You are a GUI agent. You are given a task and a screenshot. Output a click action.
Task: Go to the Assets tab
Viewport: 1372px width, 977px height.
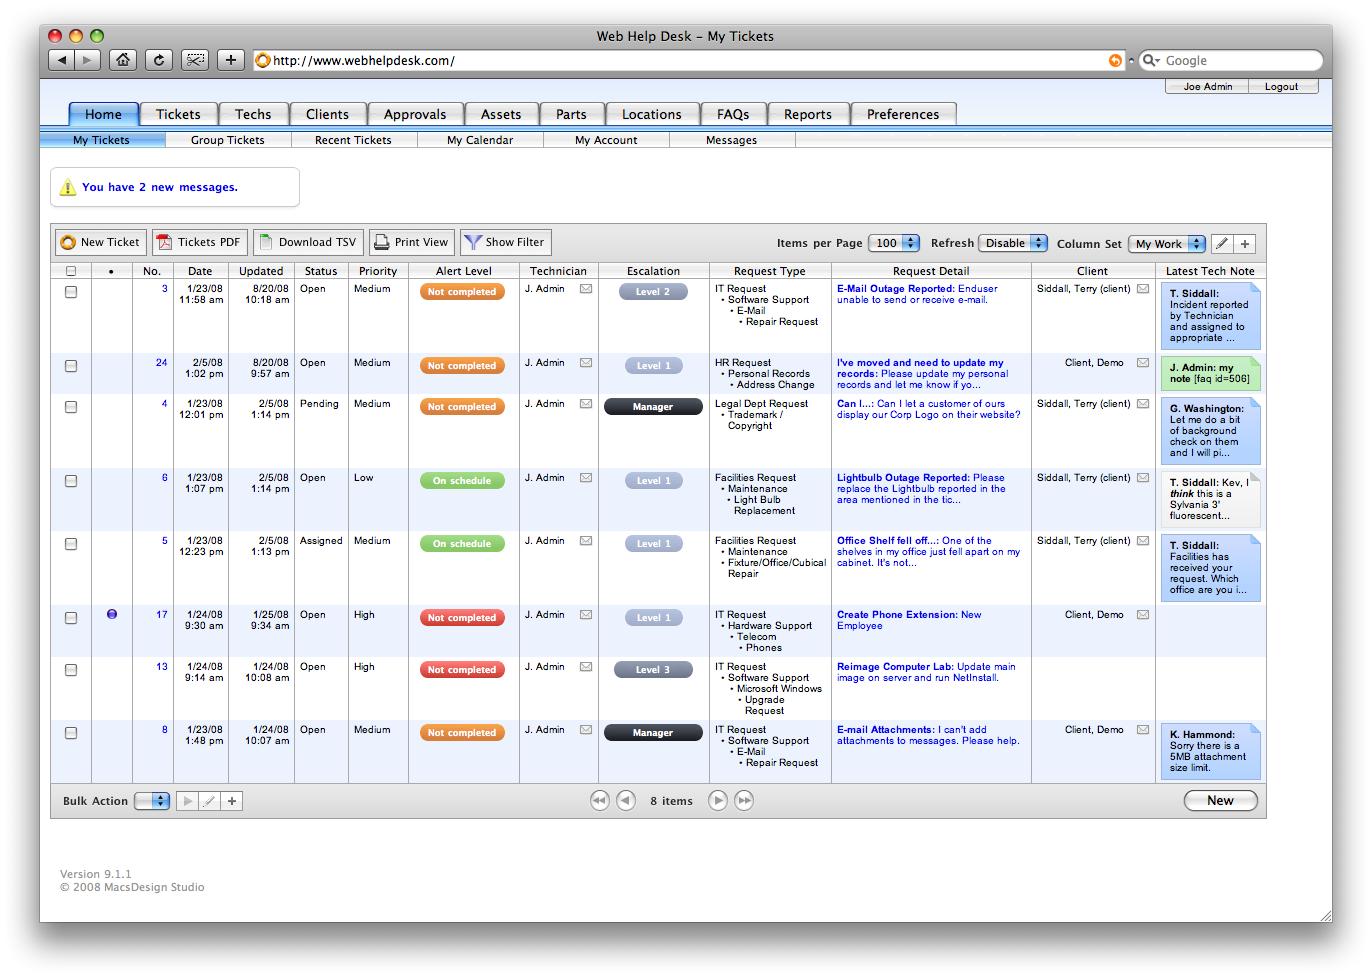click(x=501, y=114)
